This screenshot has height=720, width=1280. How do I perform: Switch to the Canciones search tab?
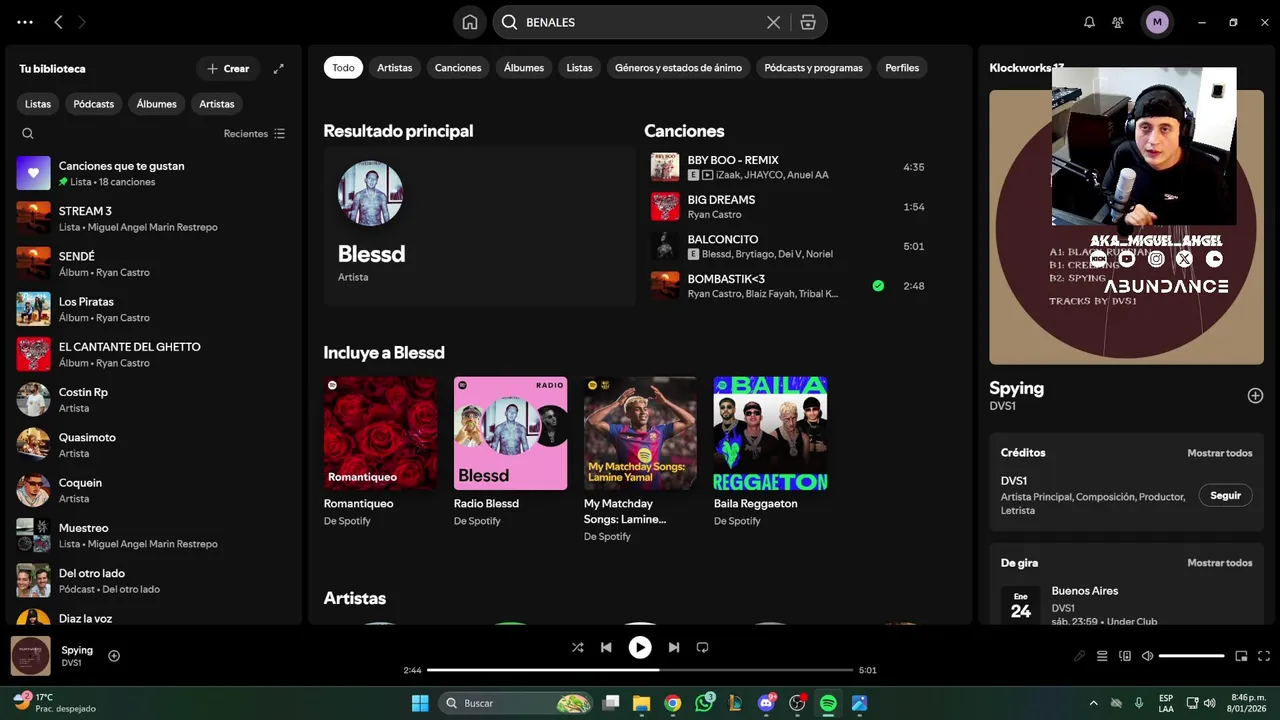(458, 68)
